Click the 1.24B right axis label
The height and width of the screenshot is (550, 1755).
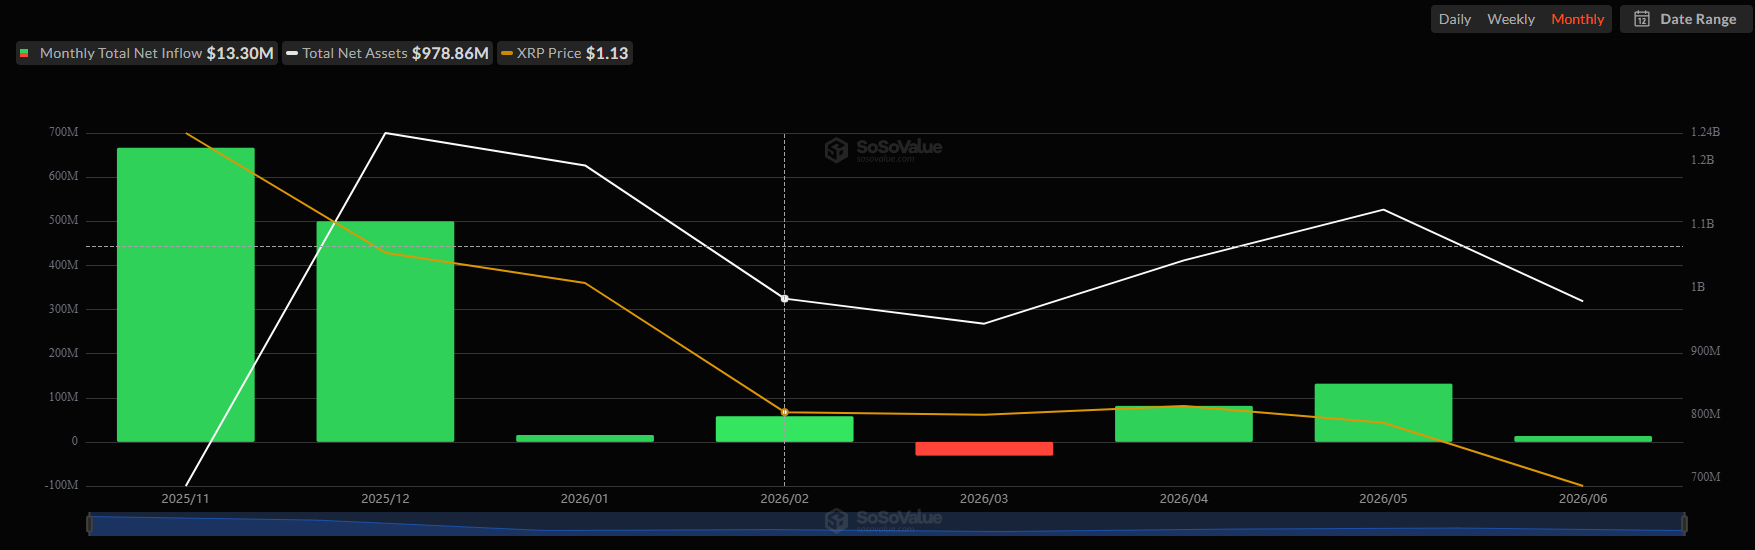(1705, 132)
